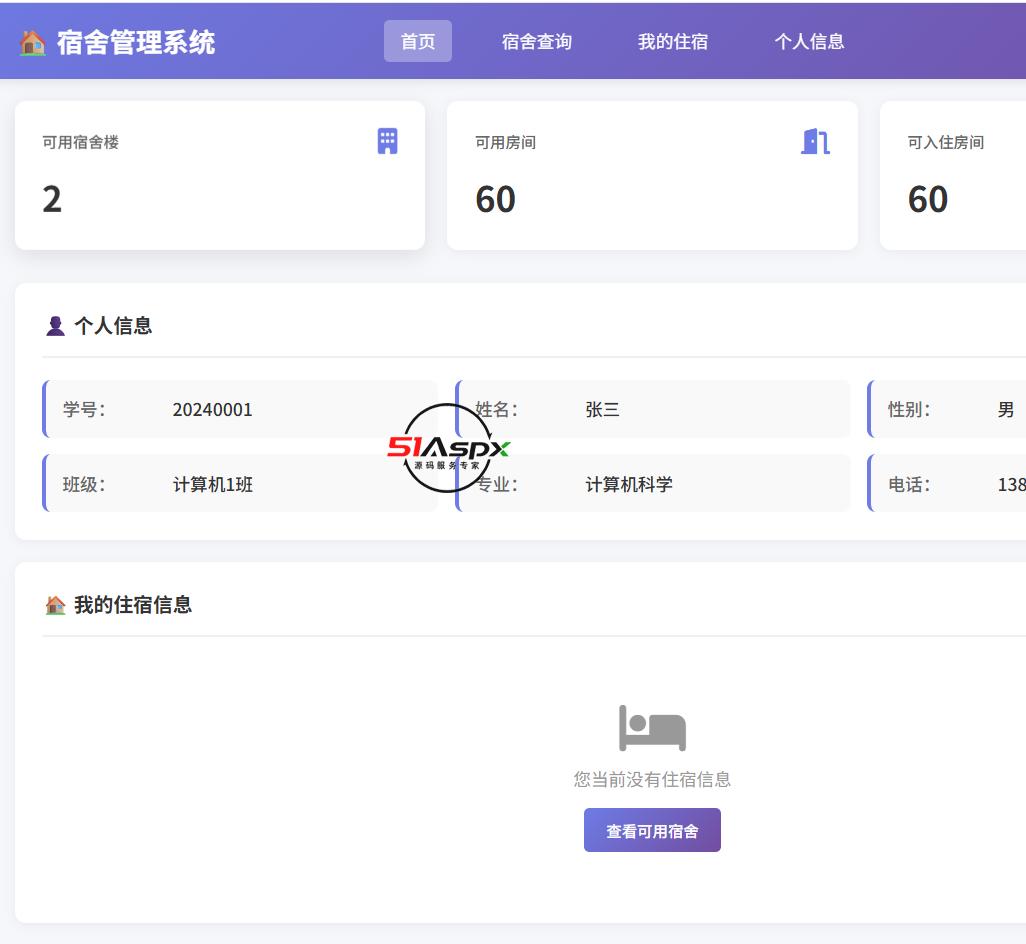This screenshot has width=1026, height=944.
Task: Click the 电话 label
Action: coord(909,485)
